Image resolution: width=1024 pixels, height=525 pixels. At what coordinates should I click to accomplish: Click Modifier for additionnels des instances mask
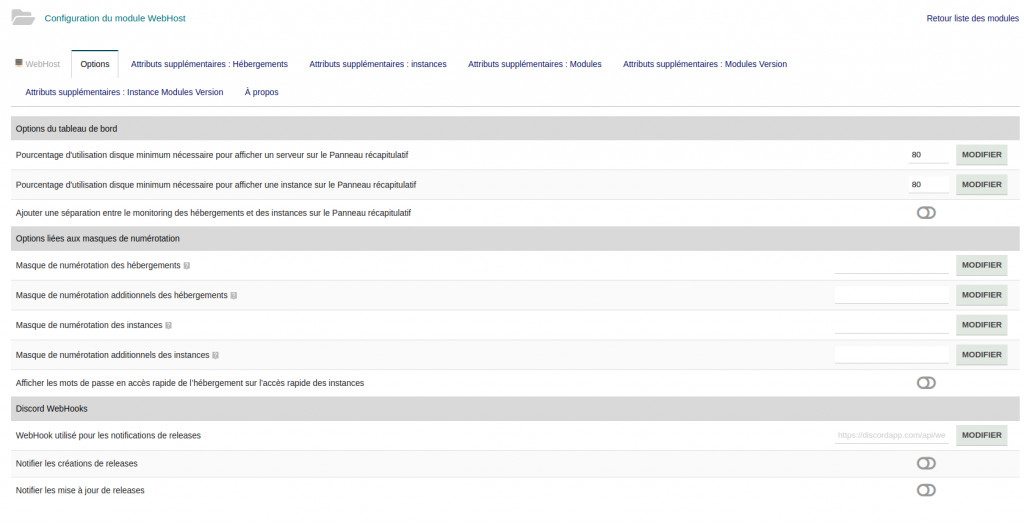(982, 355)
